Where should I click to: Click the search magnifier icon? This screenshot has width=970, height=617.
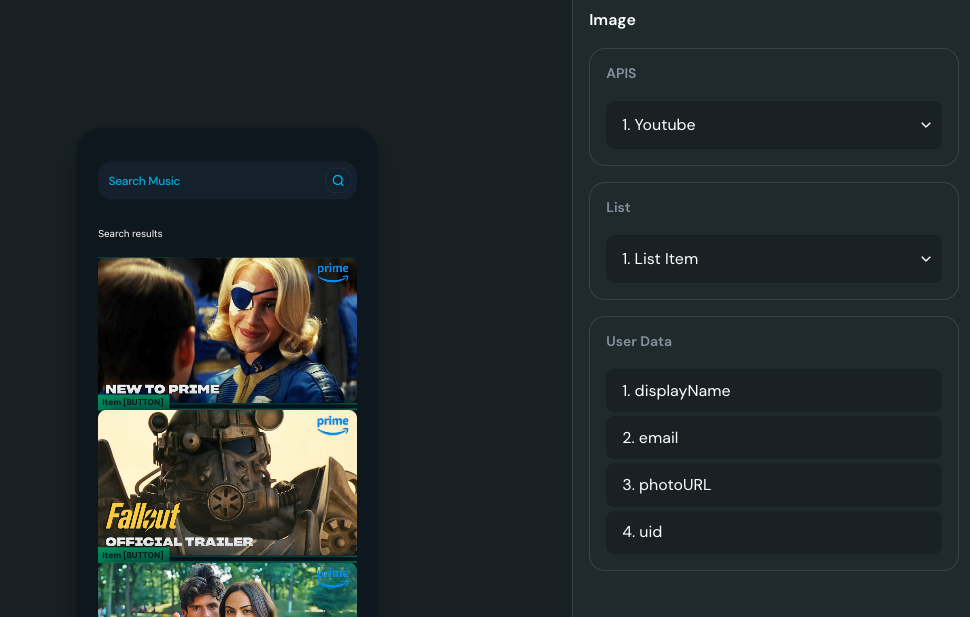(338, 181)
